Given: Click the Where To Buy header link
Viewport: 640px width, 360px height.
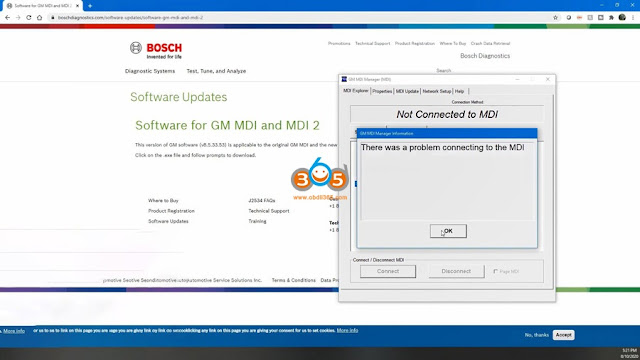Looking at the screenshot, I should click(453, 43).
